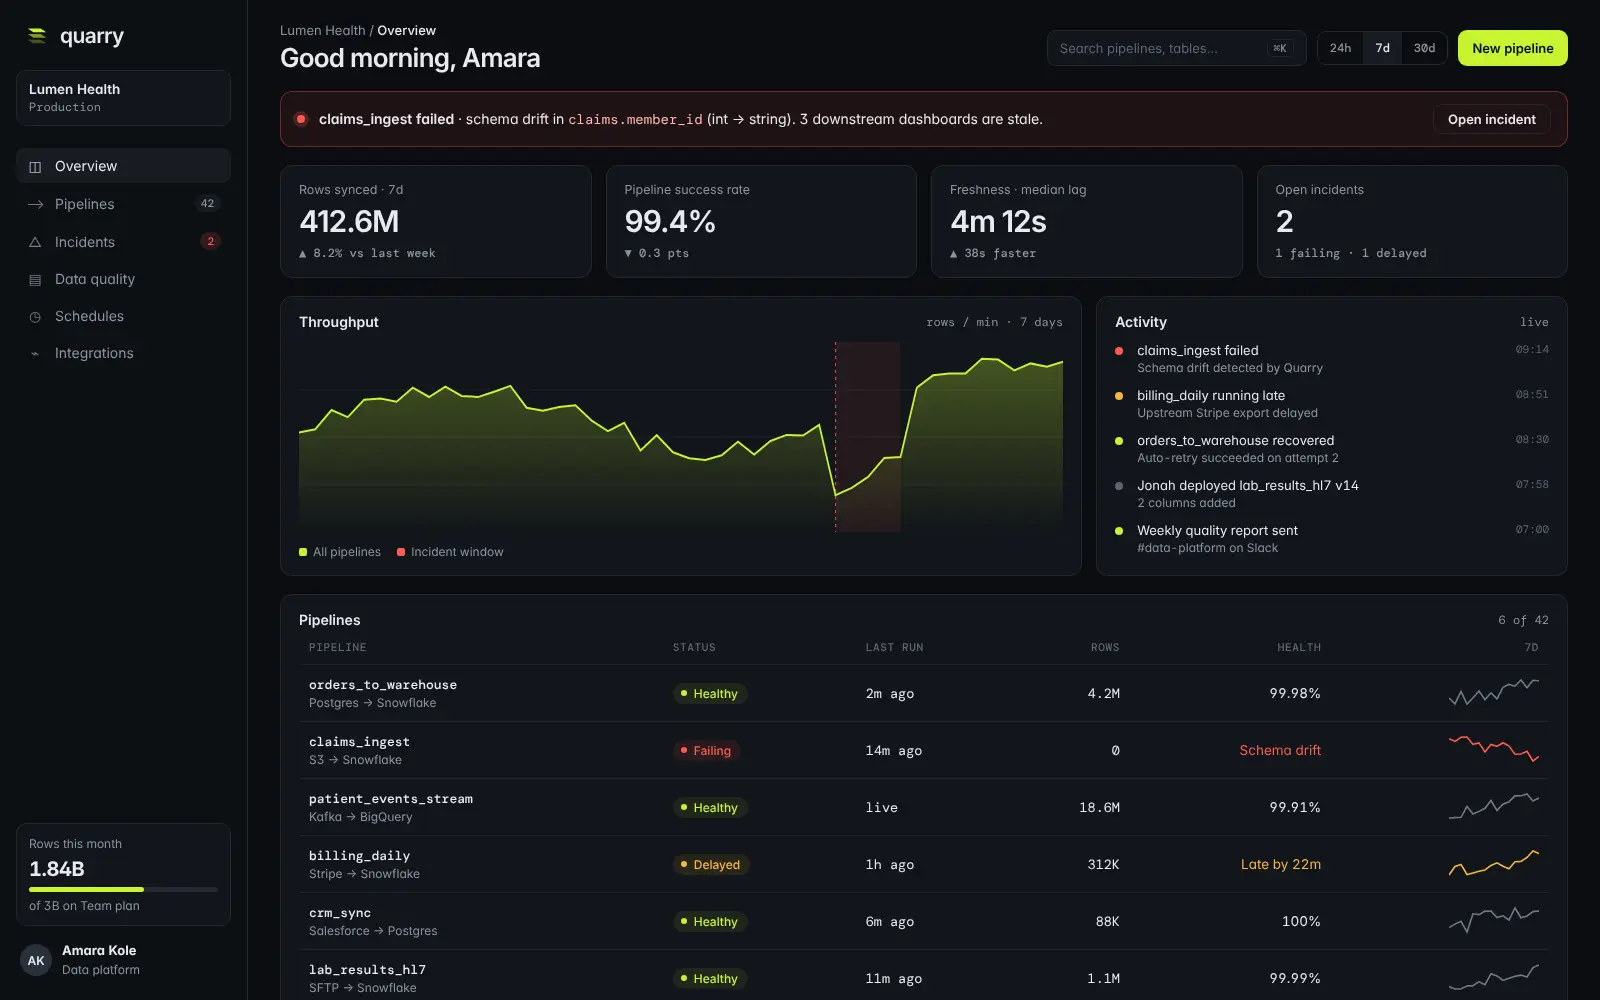The height and width of the screenshot is (1000, 1600).
Task: Go to Integrations in sidebar
Action: [x=123, y=353]
